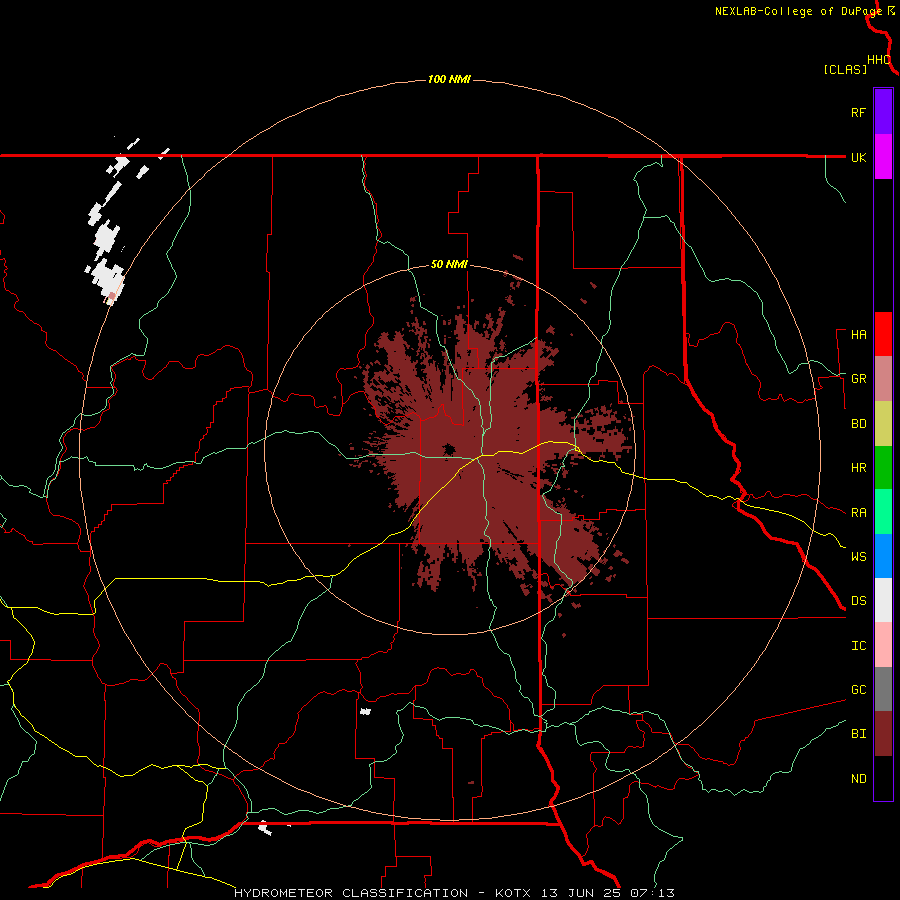Click the 'KOTX' radar site identifier

click(513, 893)
